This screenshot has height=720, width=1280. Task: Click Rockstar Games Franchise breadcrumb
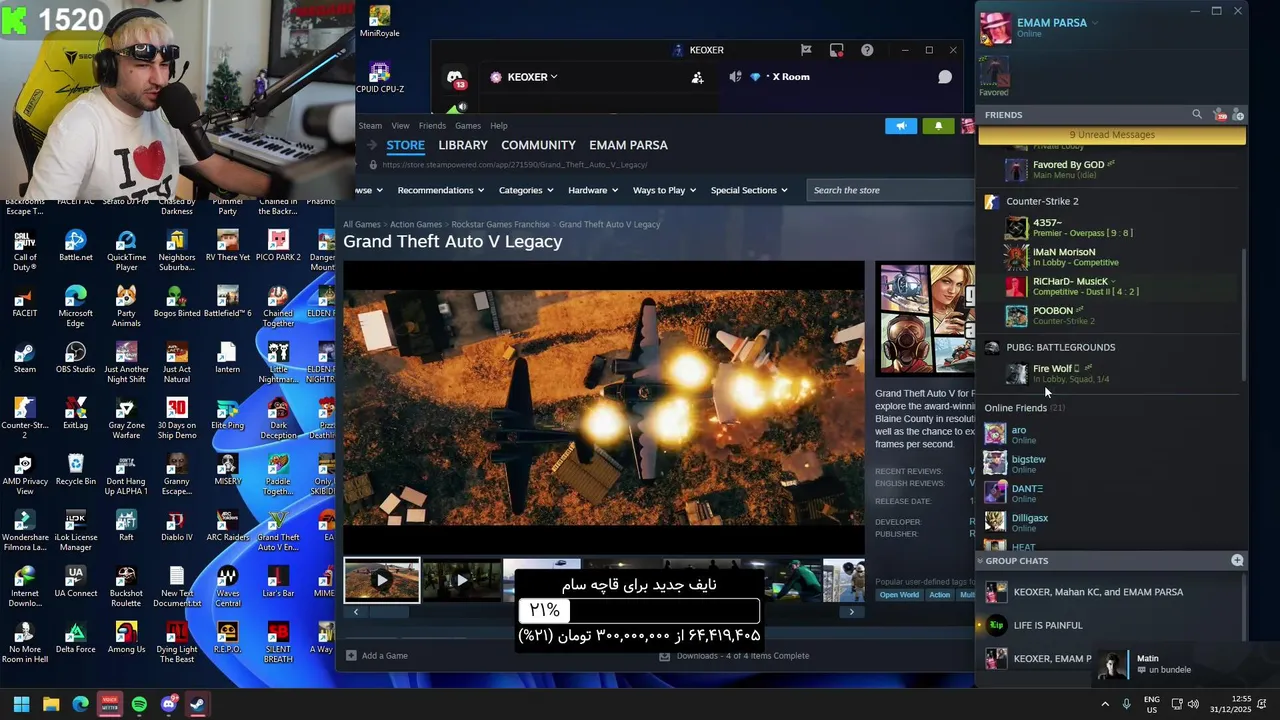500,225
